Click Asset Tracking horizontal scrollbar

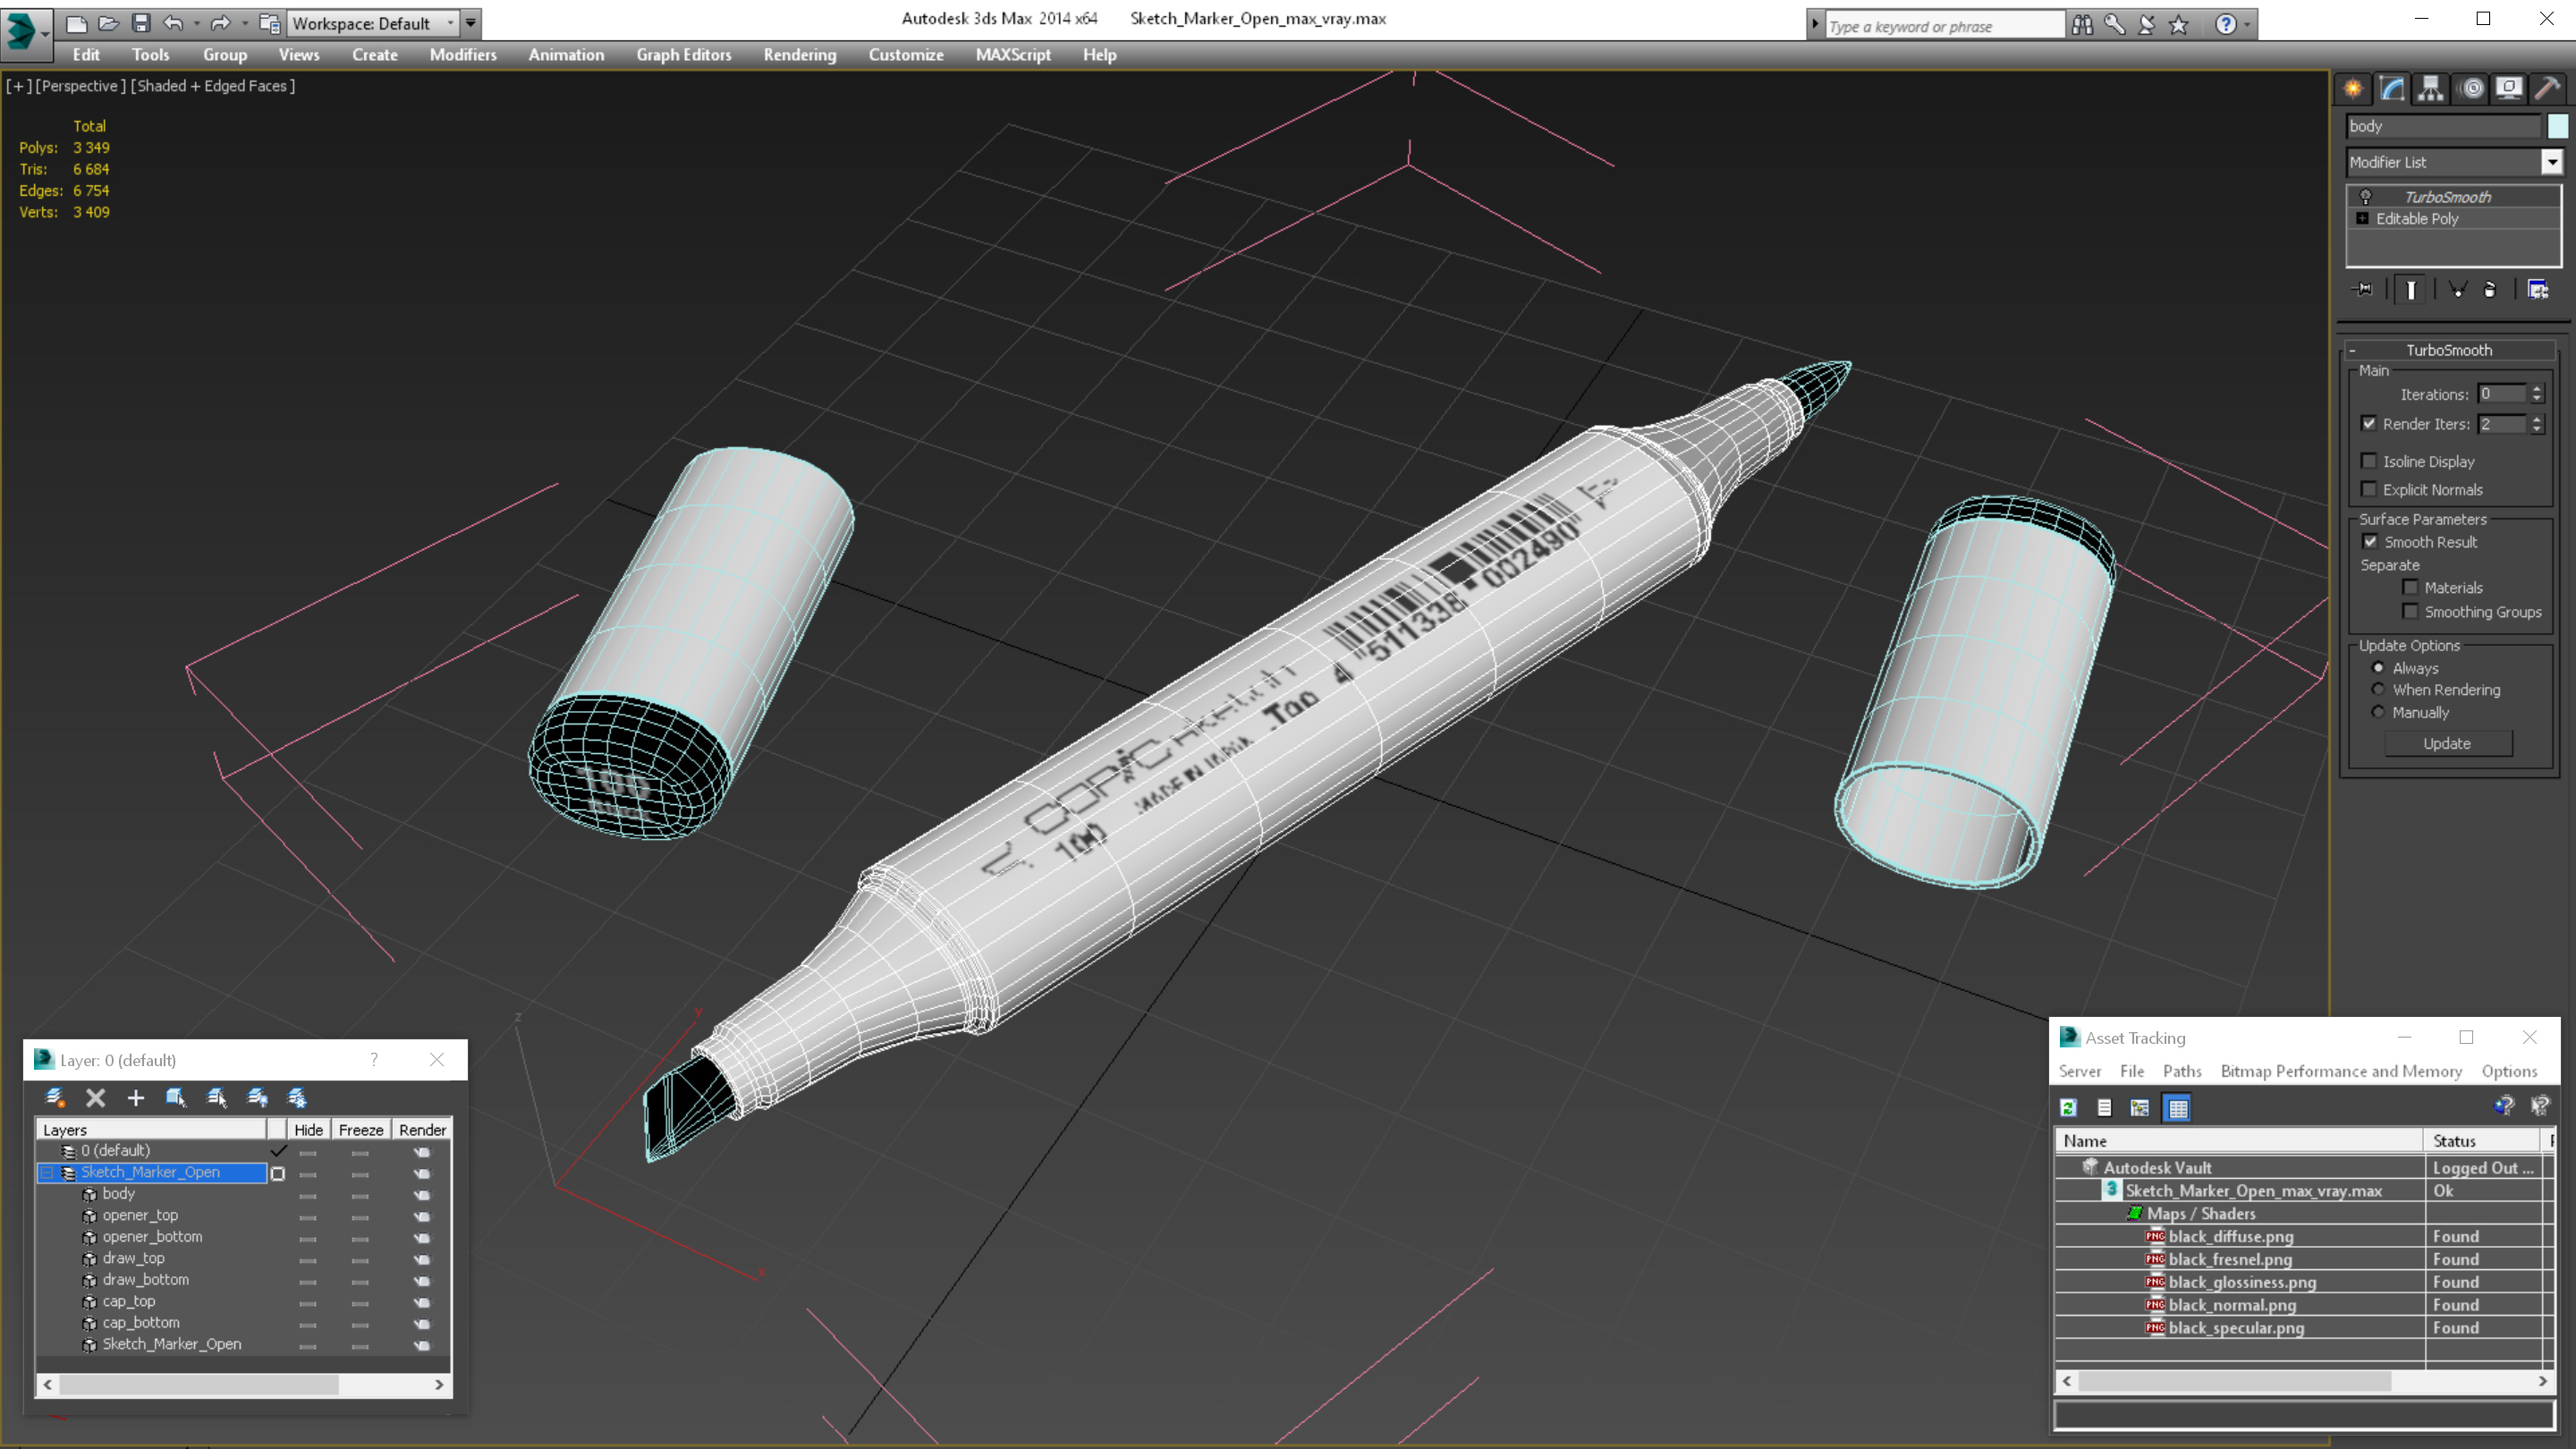[x=2304, y=1381]
